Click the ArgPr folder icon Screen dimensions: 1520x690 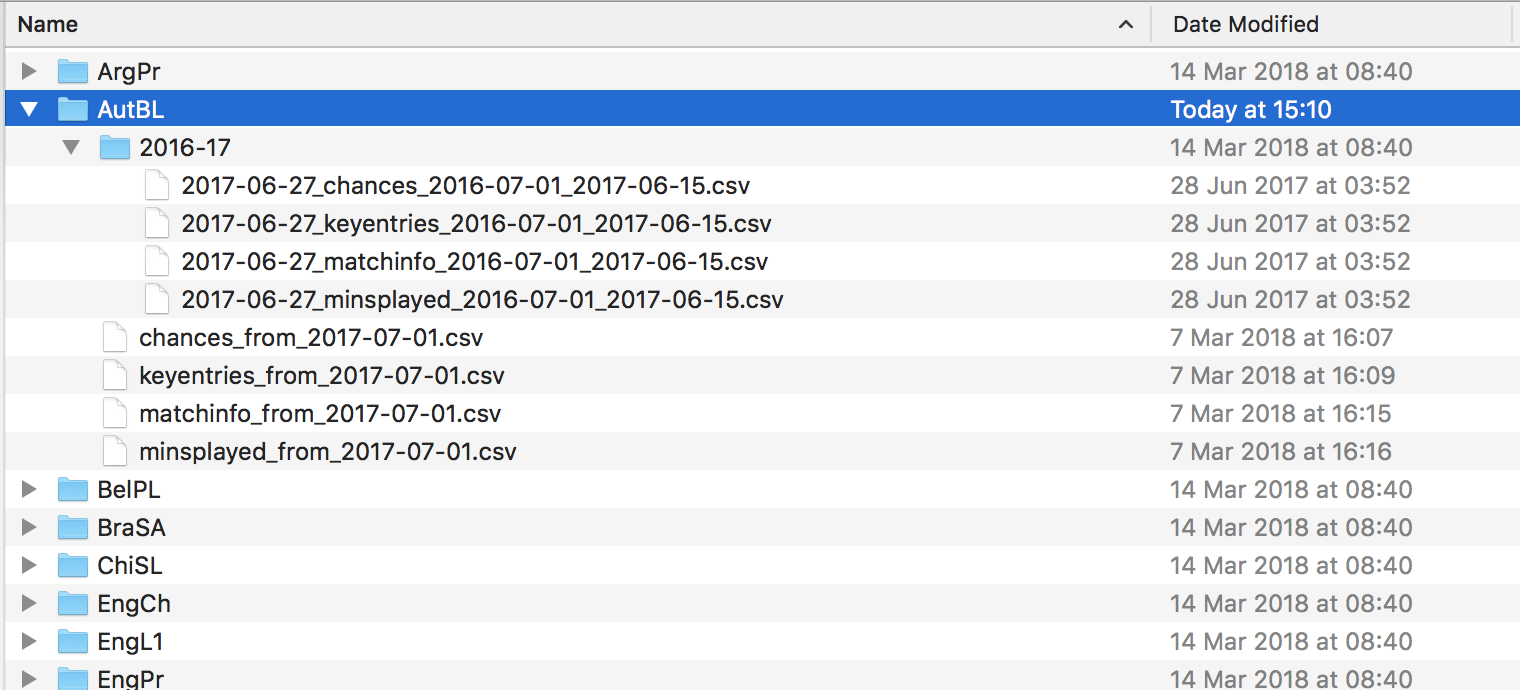[73, 71]
